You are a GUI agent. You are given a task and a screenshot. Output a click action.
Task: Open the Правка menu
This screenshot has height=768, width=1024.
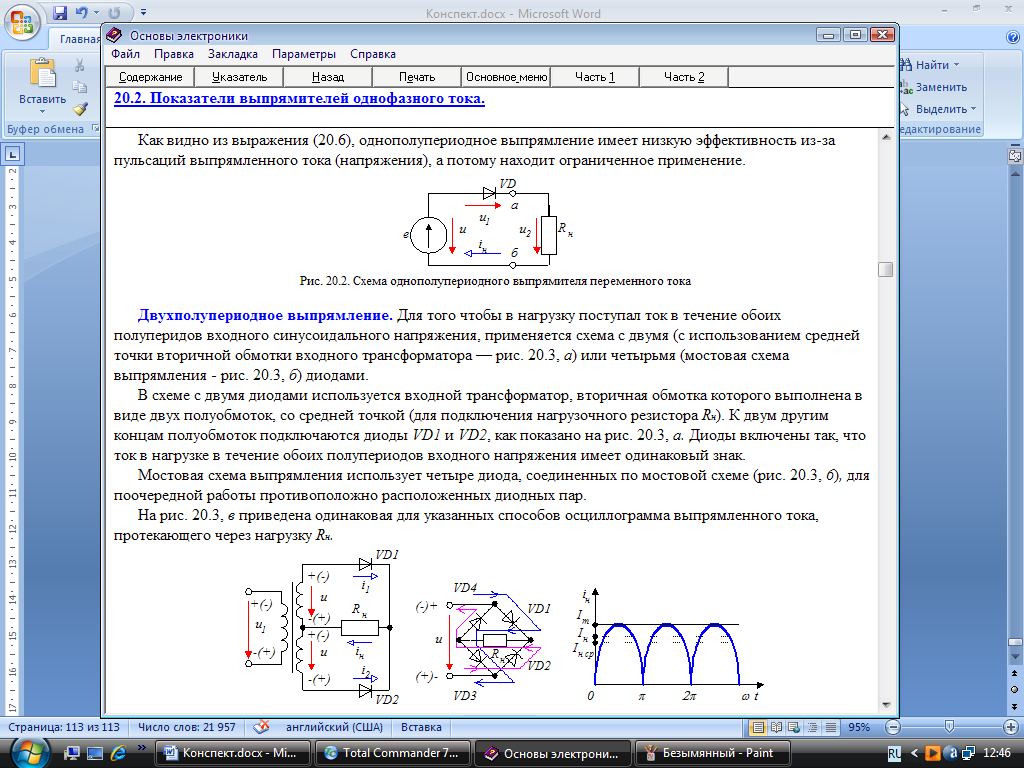click(x=174, y=54)
